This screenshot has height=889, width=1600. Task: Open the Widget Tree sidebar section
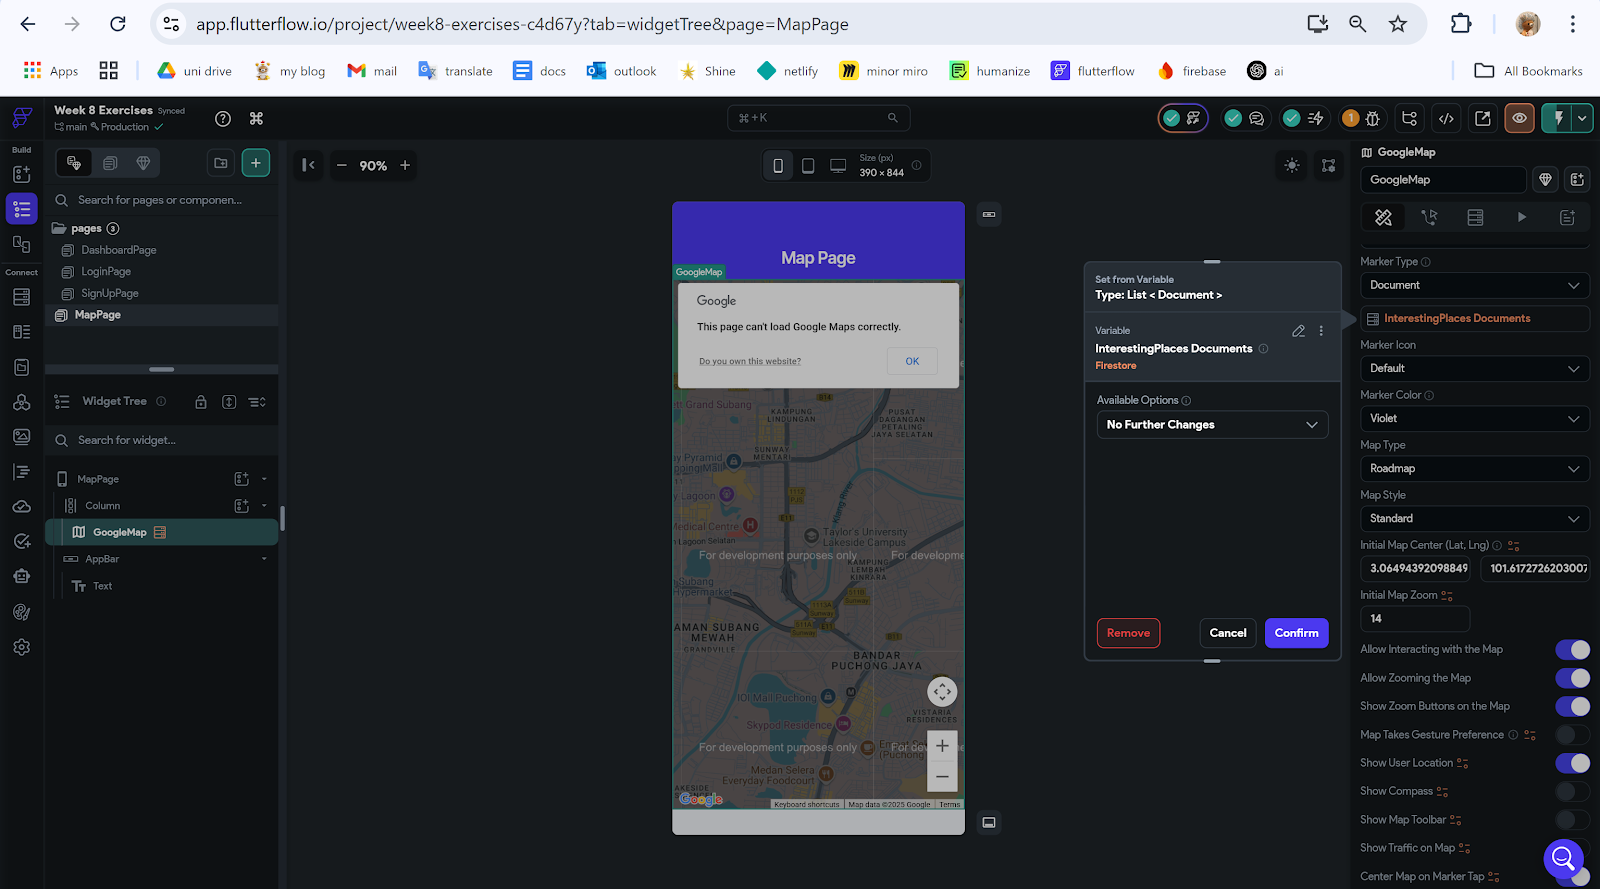(x=22, y=209)
